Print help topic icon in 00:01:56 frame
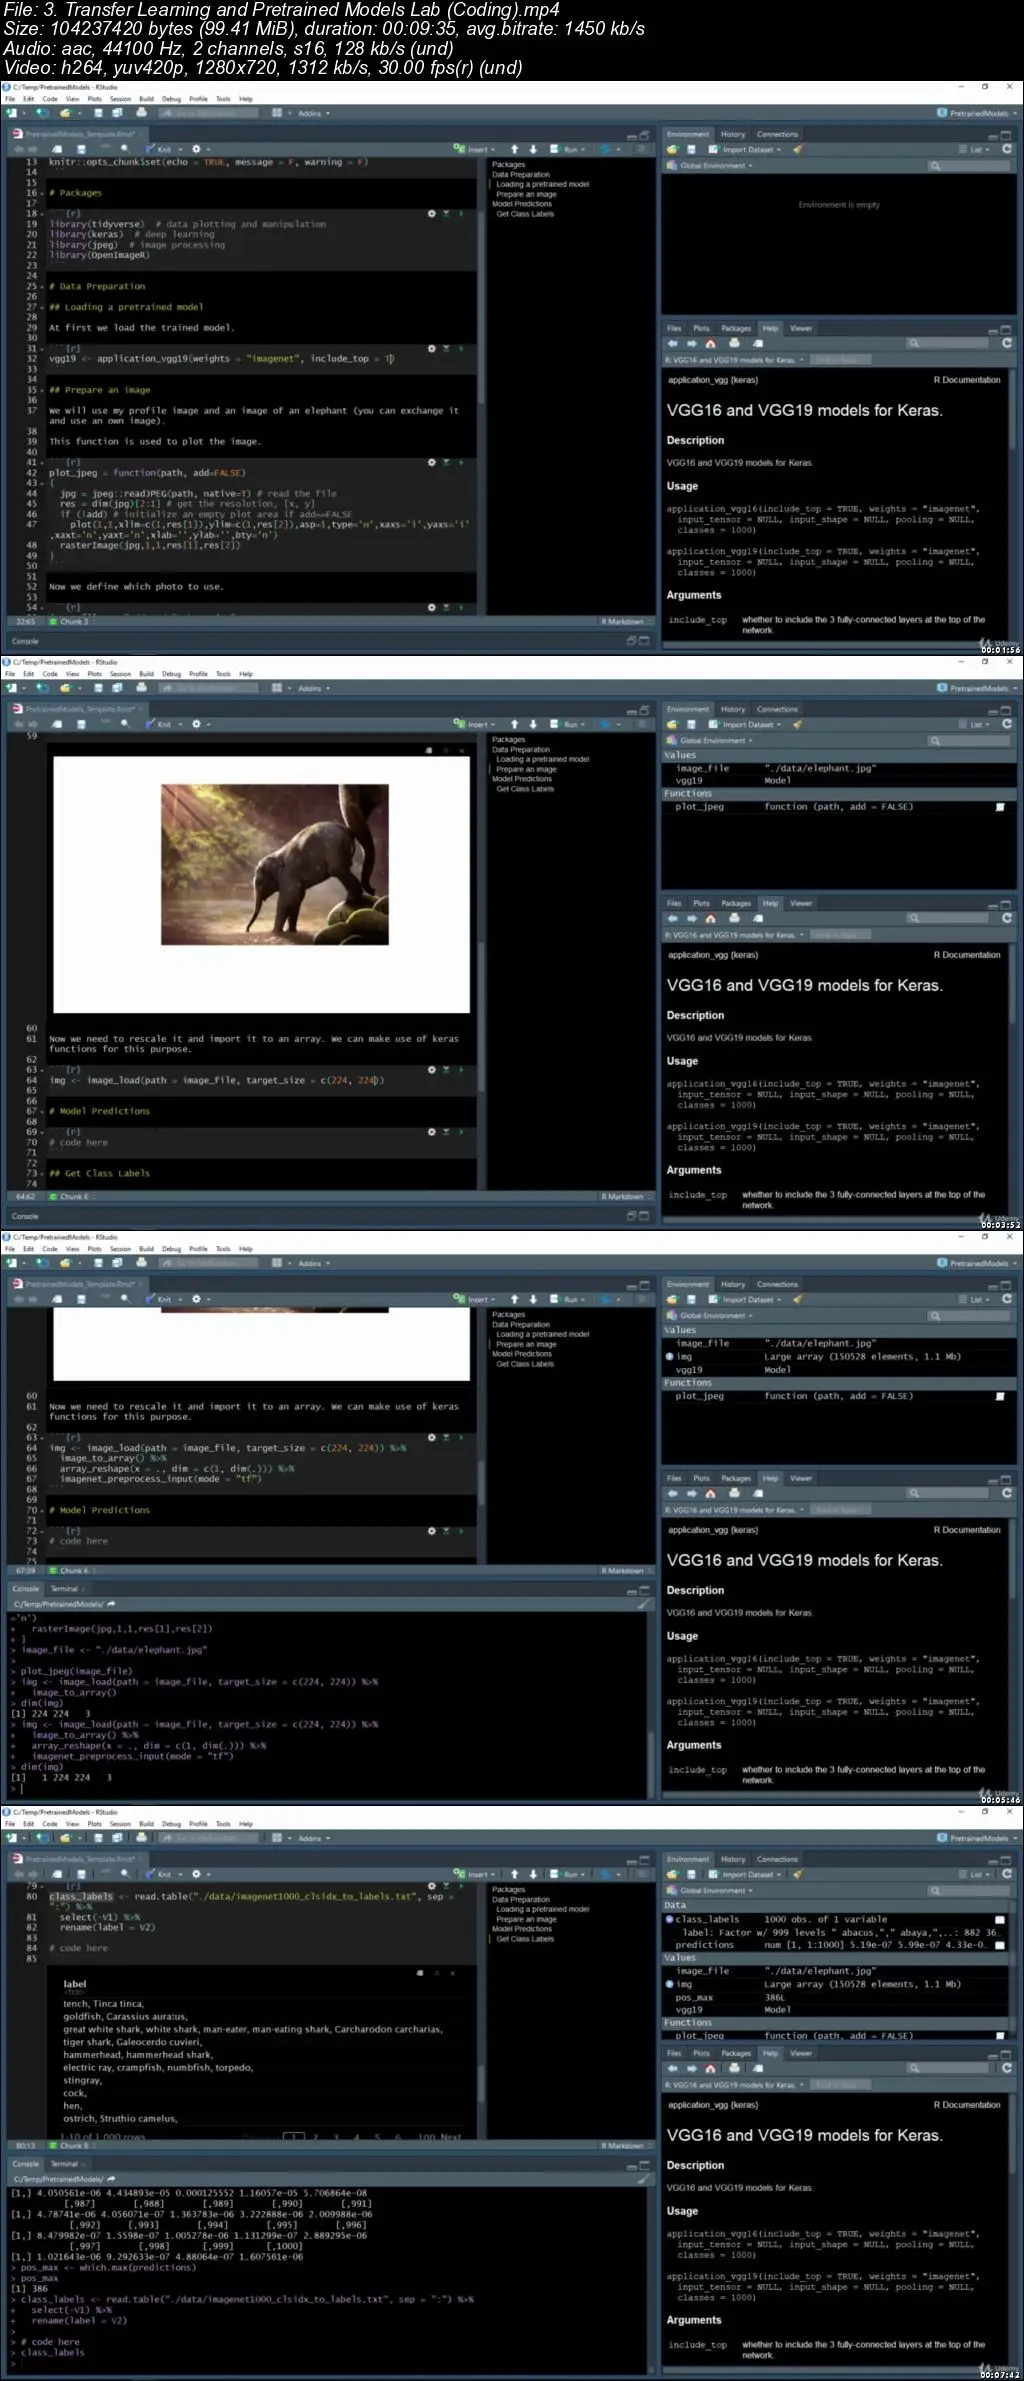The height and width of the screenshot is (2381, 1024). tap(735, 343)
